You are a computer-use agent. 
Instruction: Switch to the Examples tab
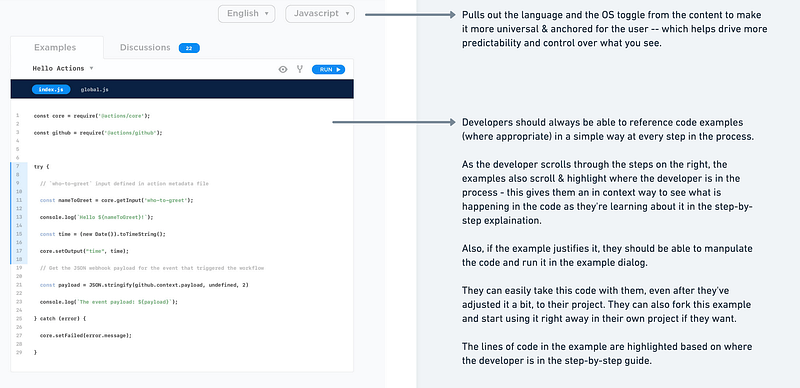[55, 47]
